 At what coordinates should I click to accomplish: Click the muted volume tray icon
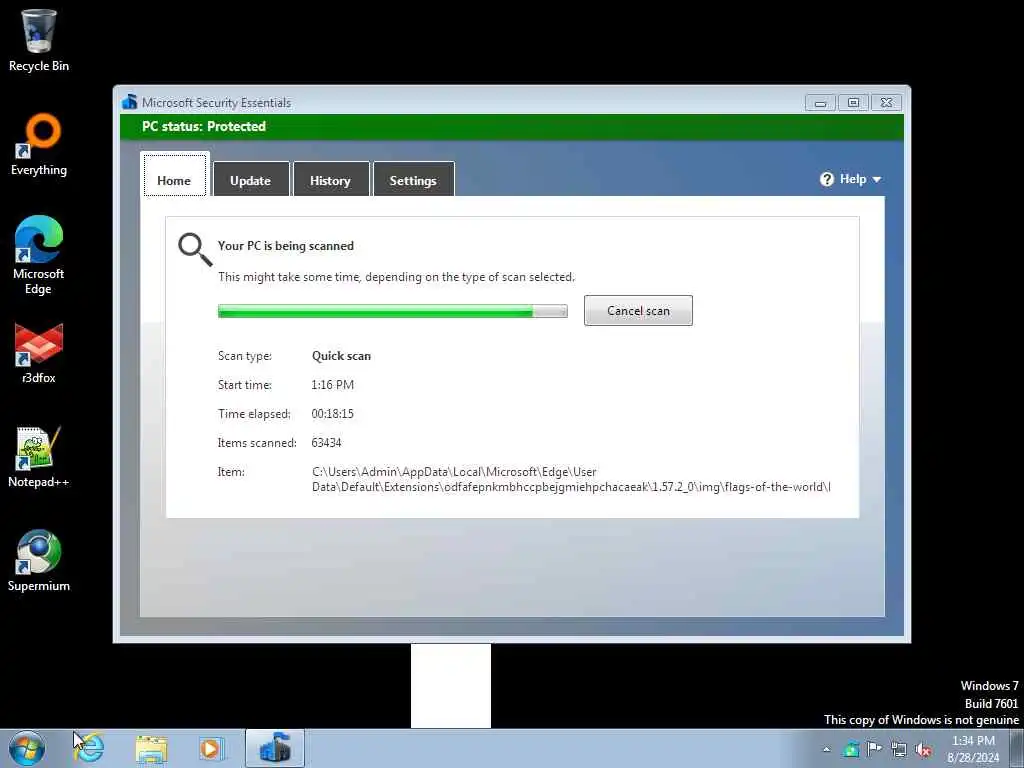point(923,750)
